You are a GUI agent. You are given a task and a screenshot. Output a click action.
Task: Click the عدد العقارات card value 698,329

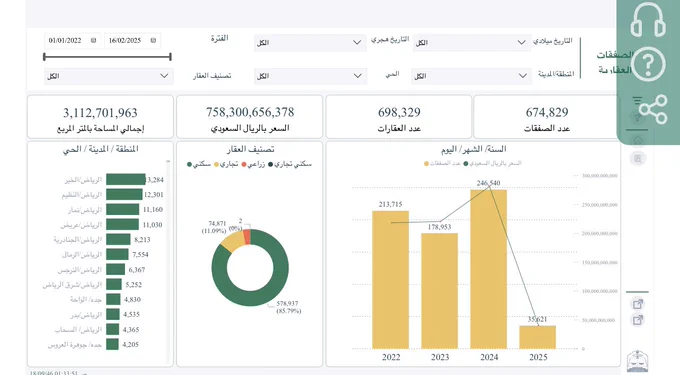pos(399,112)
